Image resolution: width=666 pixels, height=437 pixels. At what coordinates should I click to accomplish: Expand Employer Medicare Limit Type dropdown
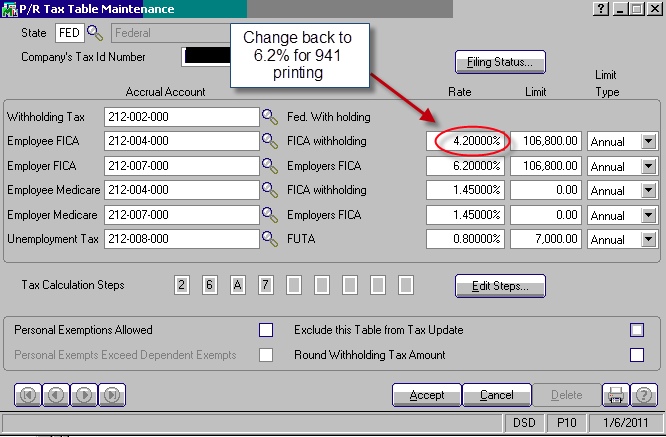[x=649, y=215]
